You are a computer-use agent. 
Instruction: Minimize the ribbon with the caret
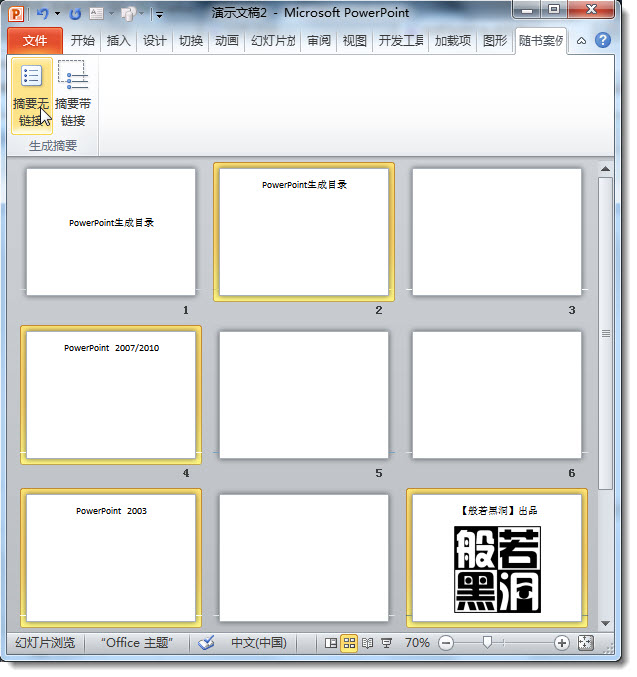581,41
